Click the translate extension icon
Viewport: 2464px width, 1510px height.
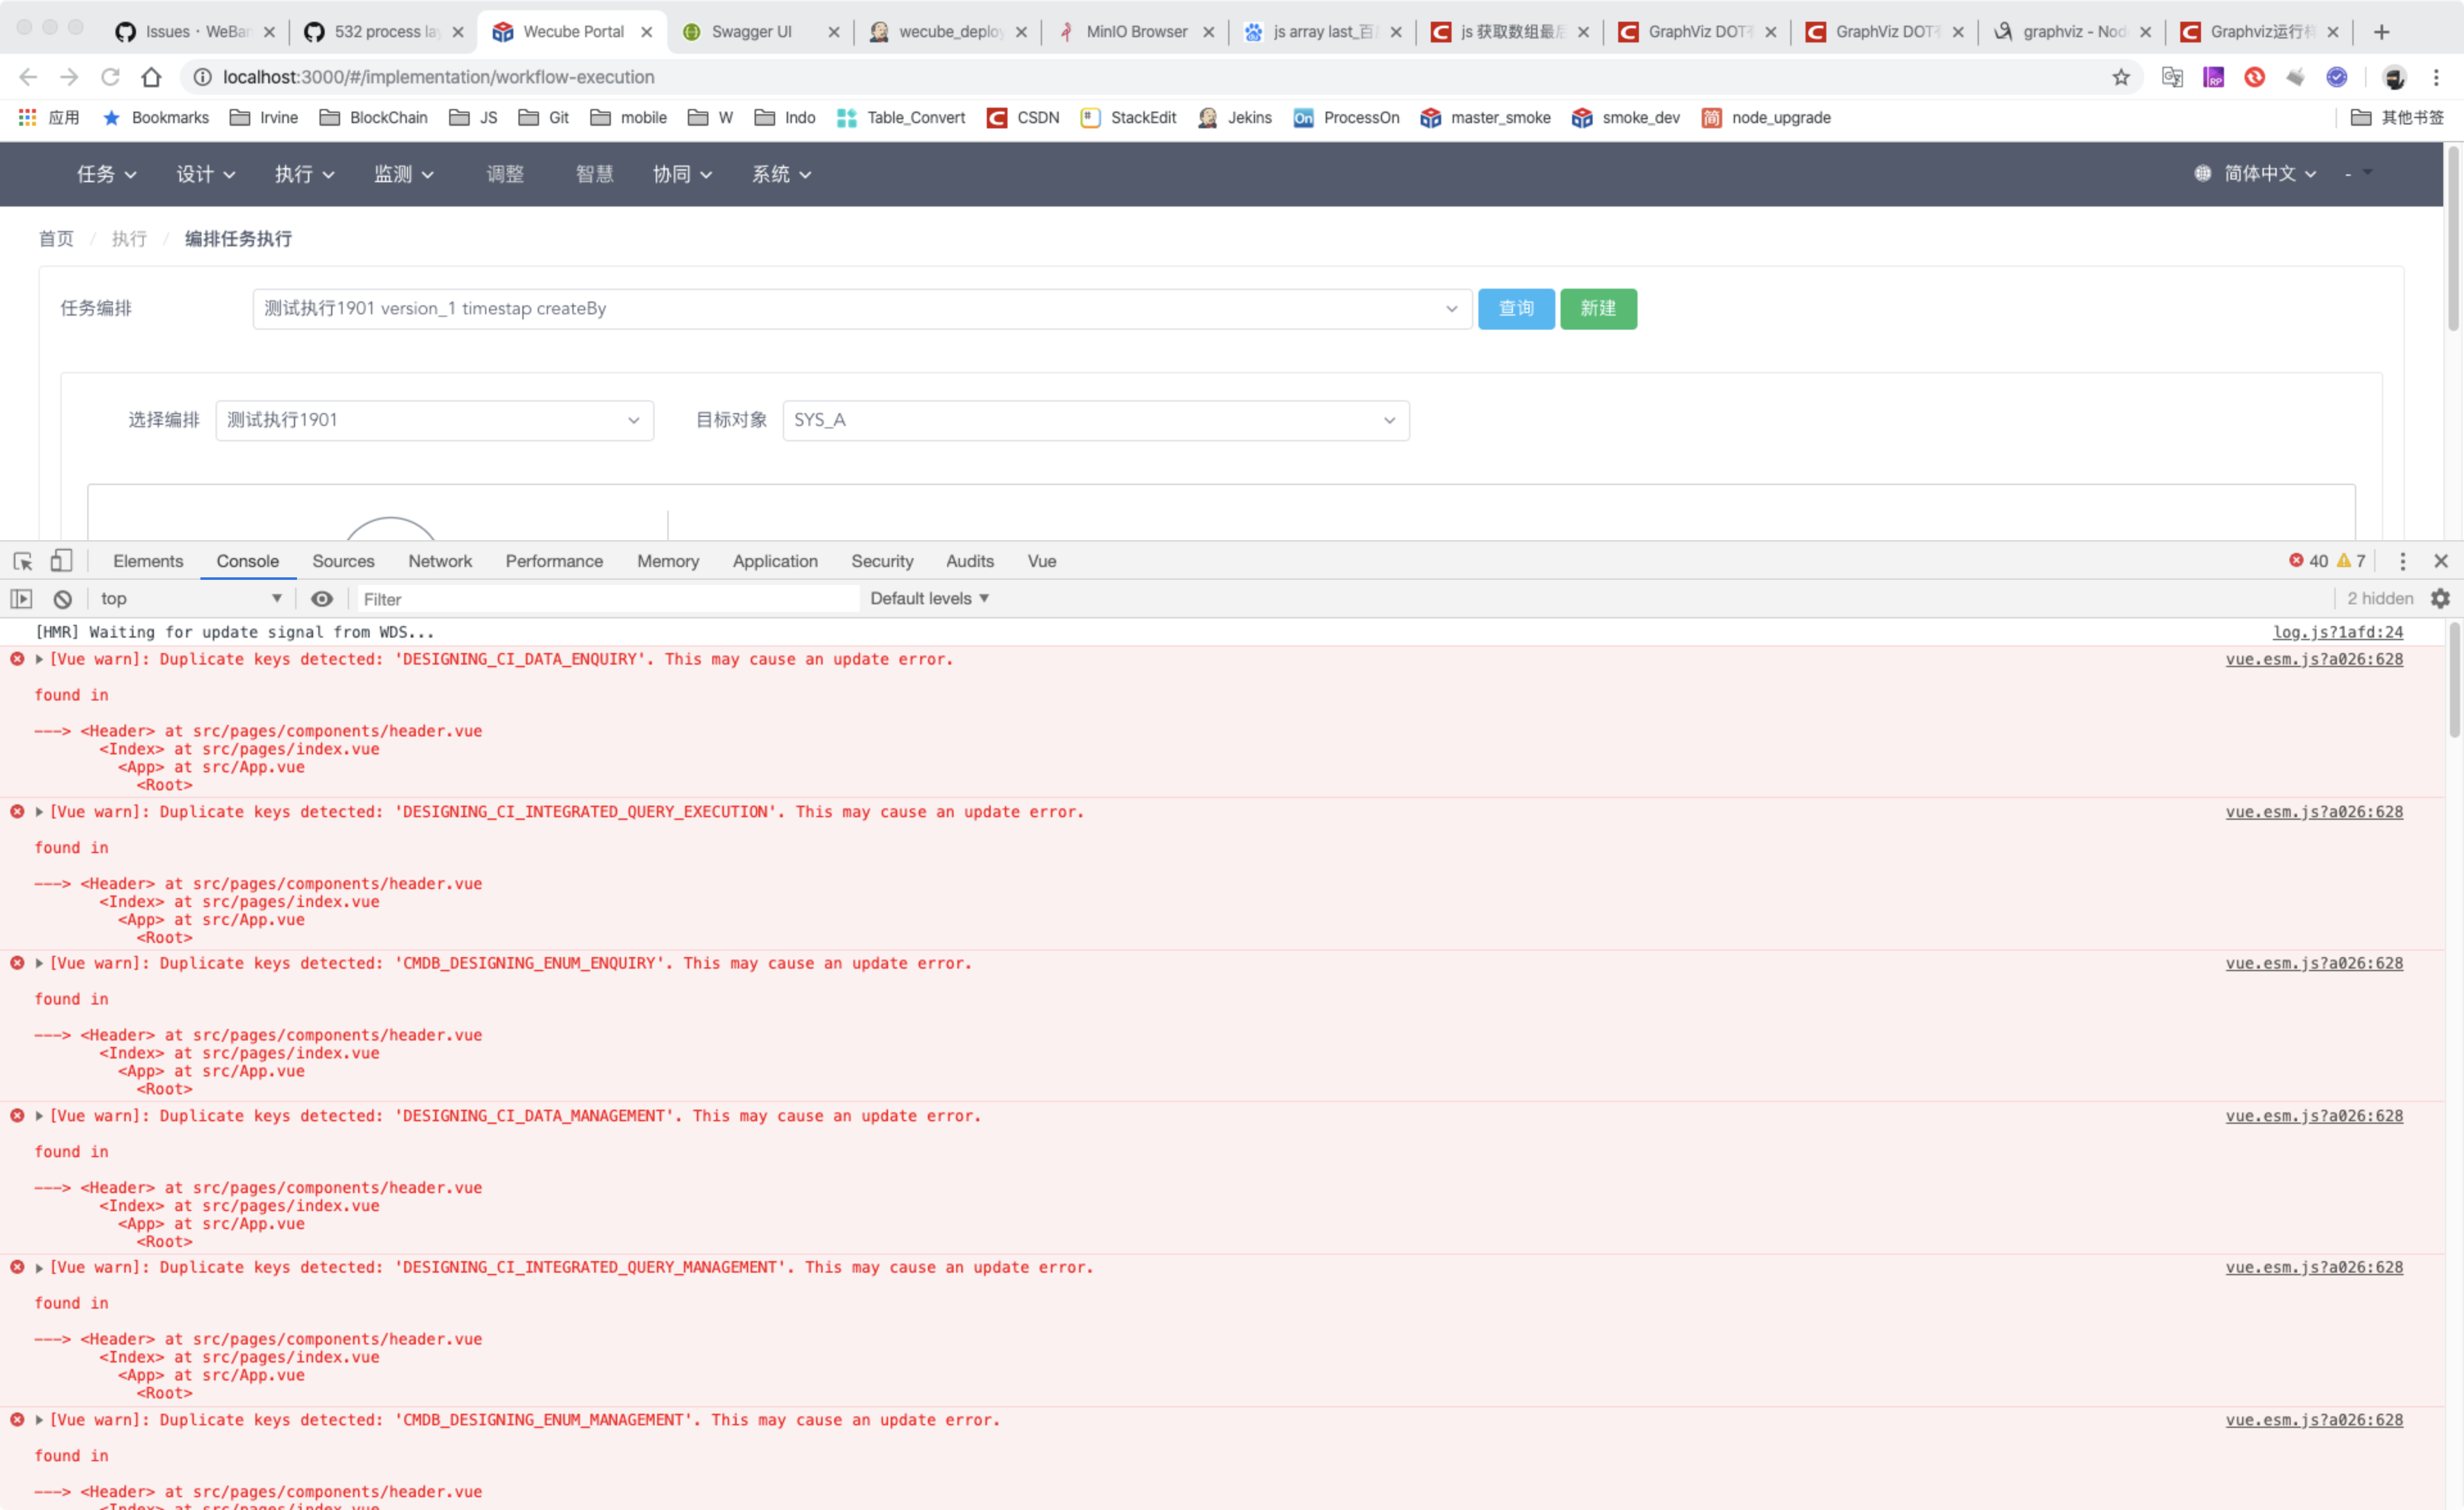[2171, 77]
